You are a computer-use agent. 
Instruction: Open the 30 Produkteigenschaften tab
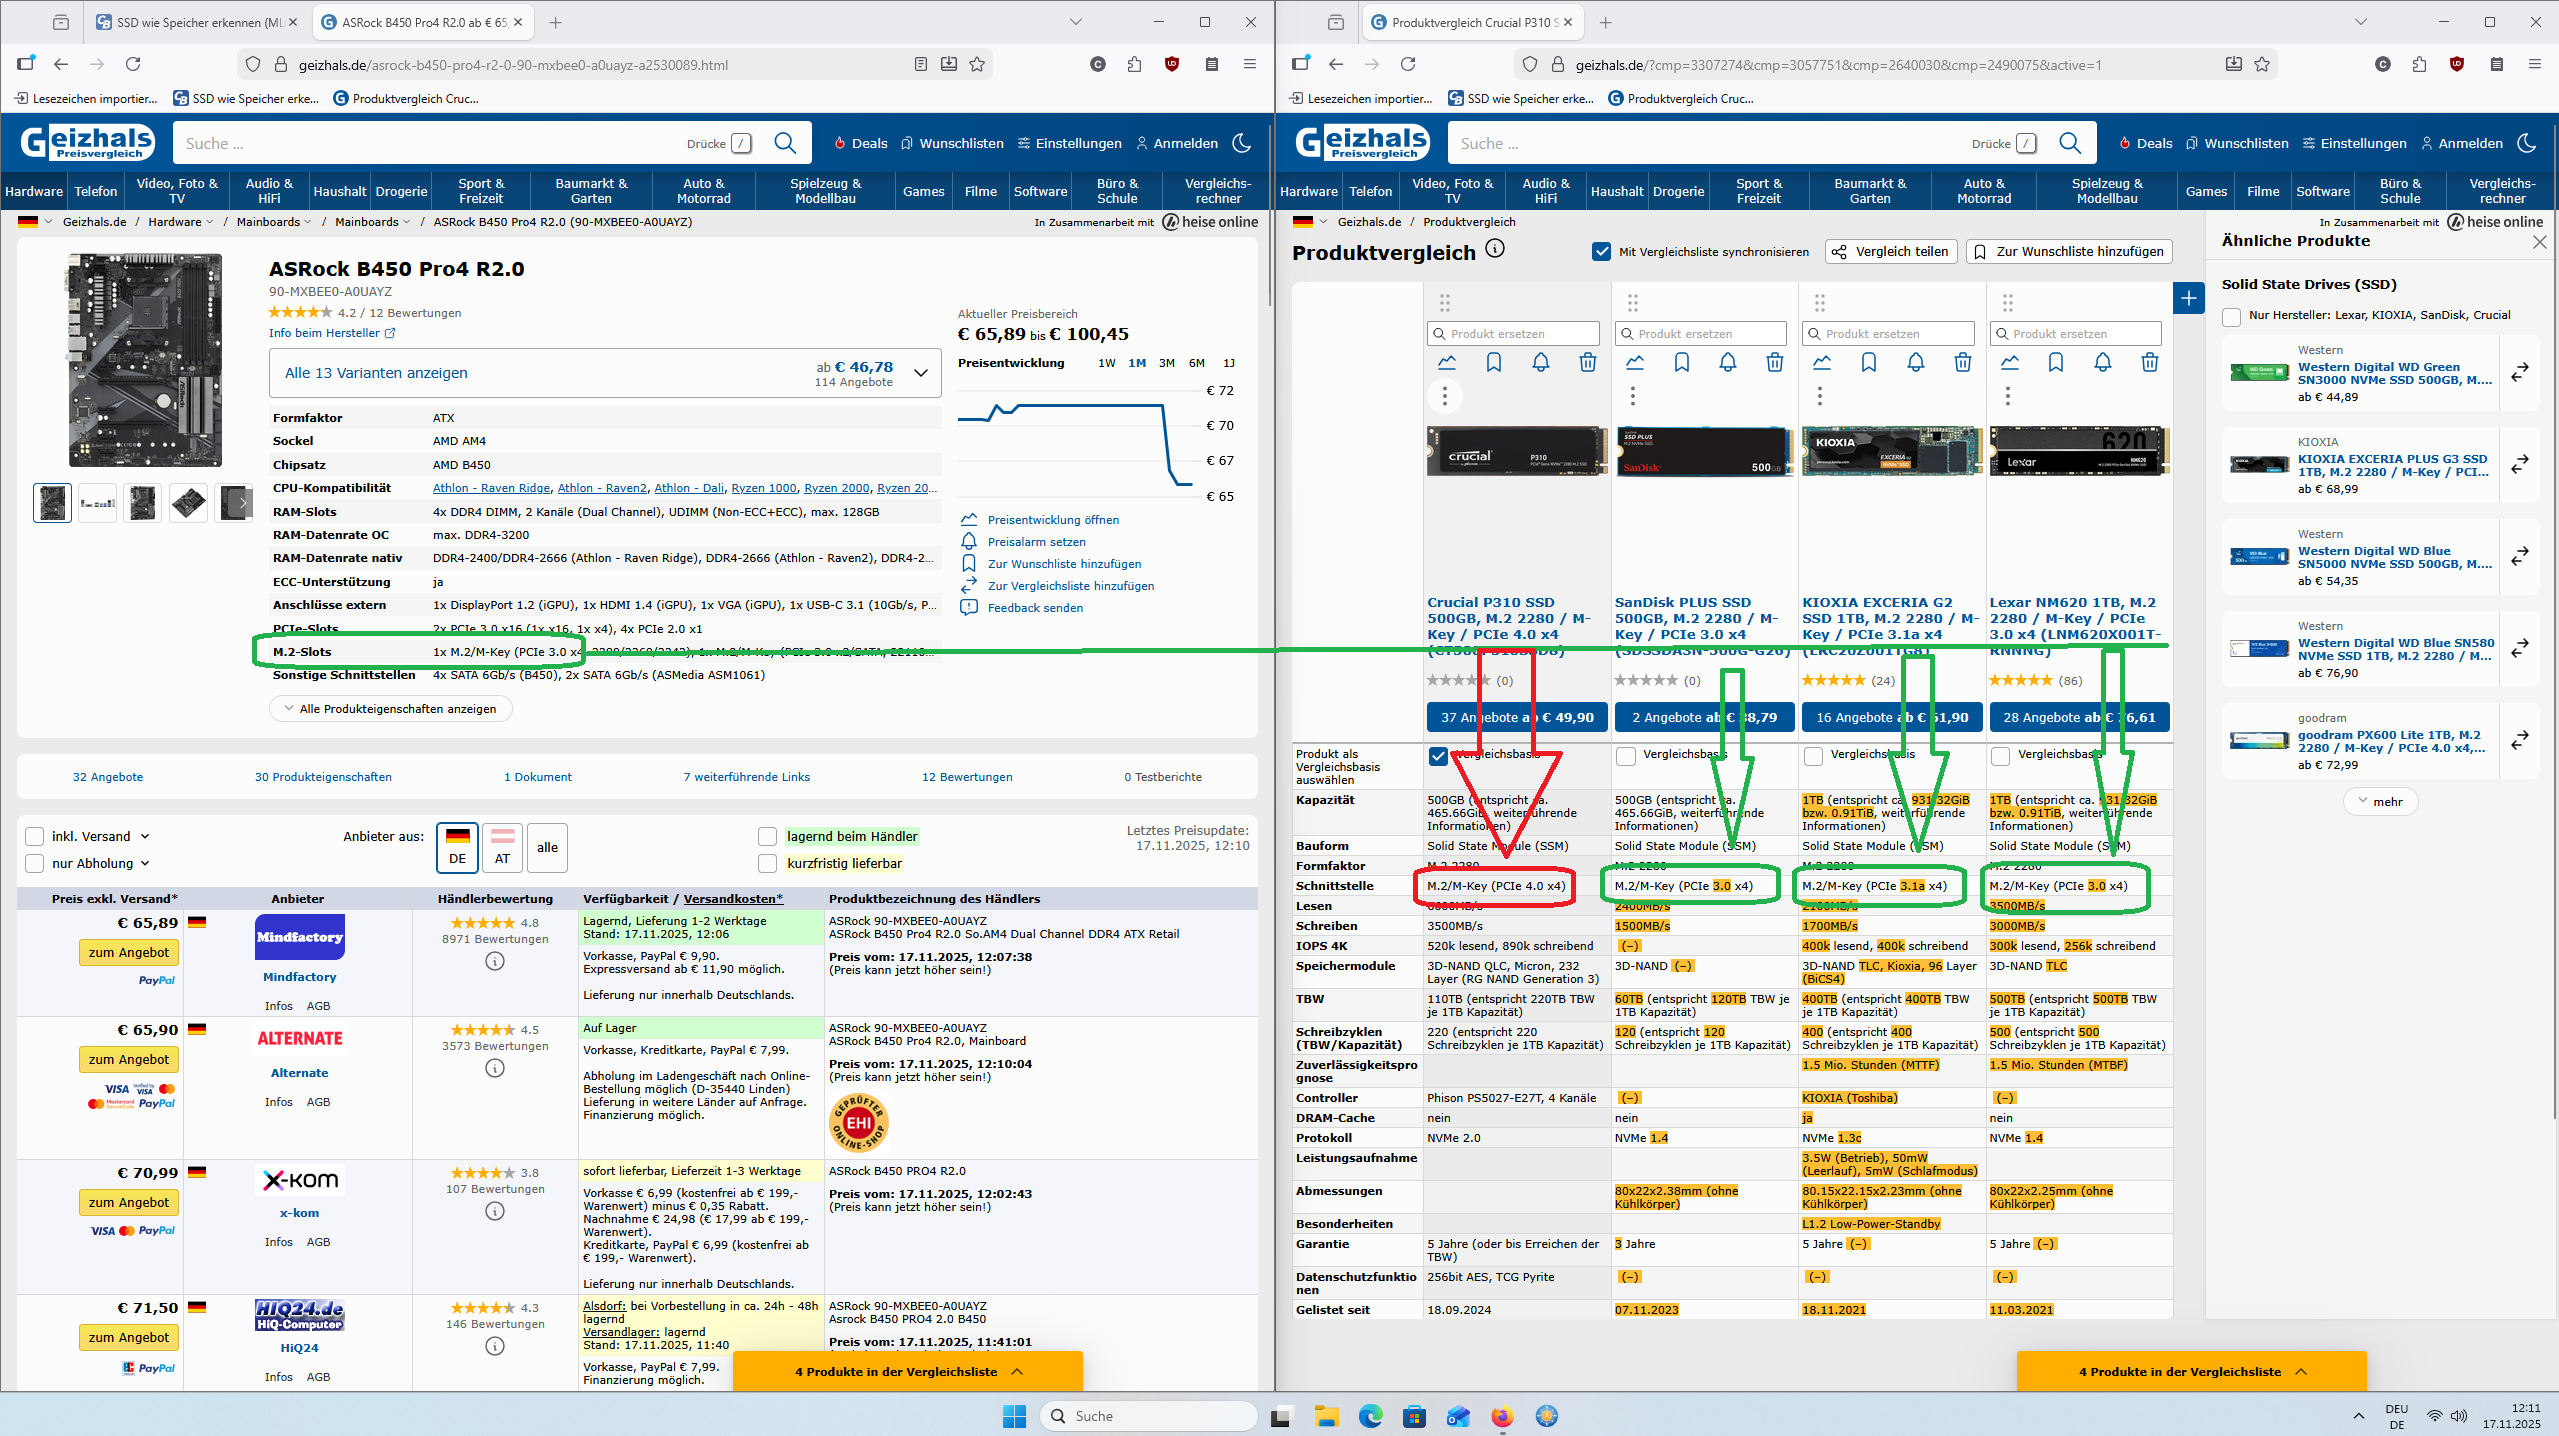[323, 777]
